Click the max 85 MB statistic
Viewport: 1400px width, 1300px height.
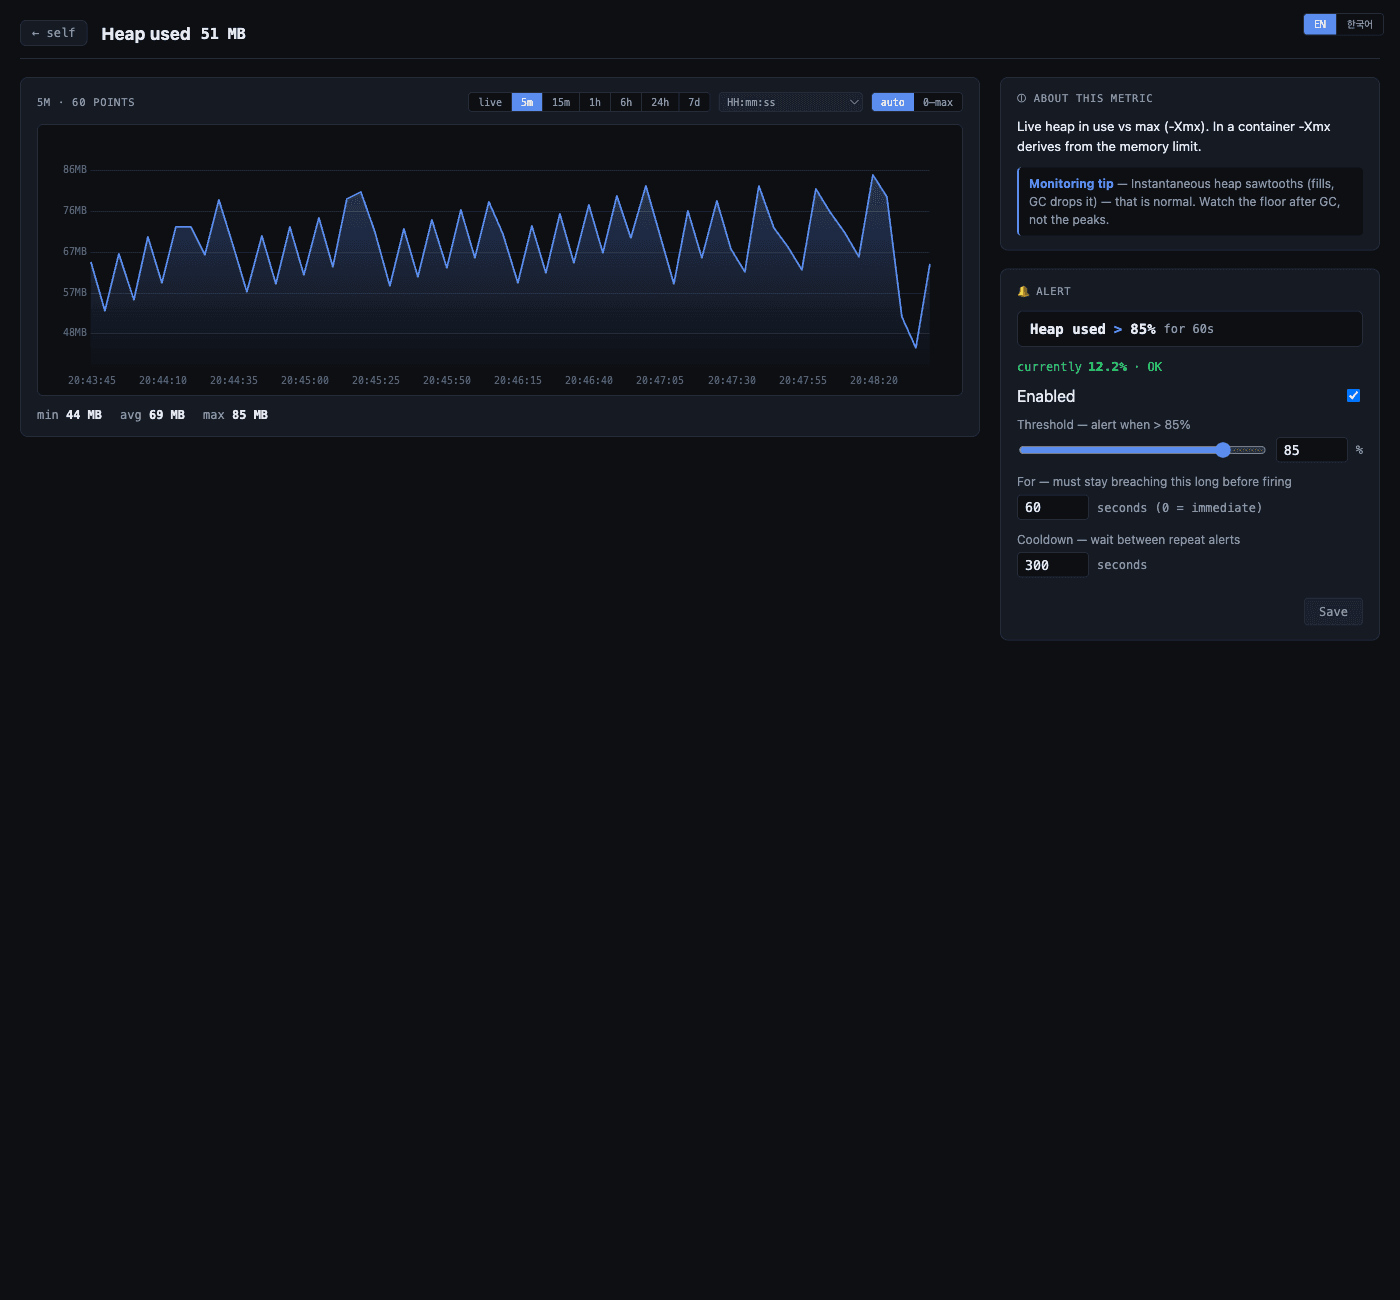click(x=235, y=415)
